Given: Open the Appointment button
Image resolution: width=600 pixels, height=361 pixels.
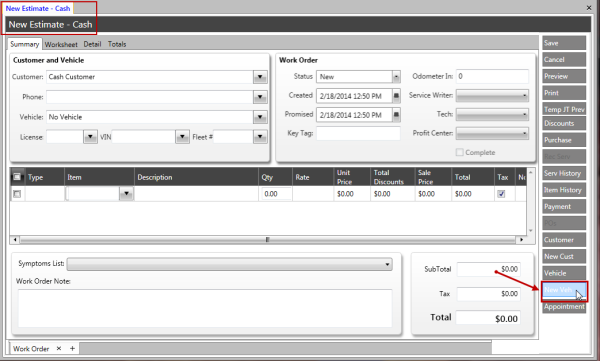Looking at the screenshot, I should tap(564, 307).
